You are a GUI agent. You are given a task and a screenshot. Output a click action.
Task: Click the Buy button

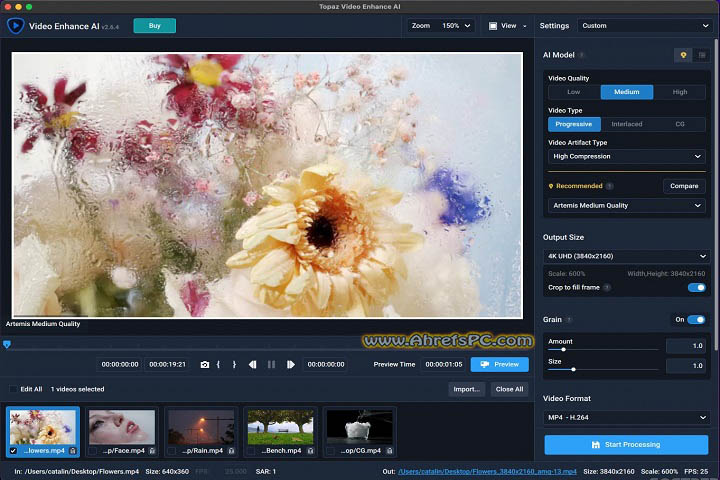click(155, 26)
